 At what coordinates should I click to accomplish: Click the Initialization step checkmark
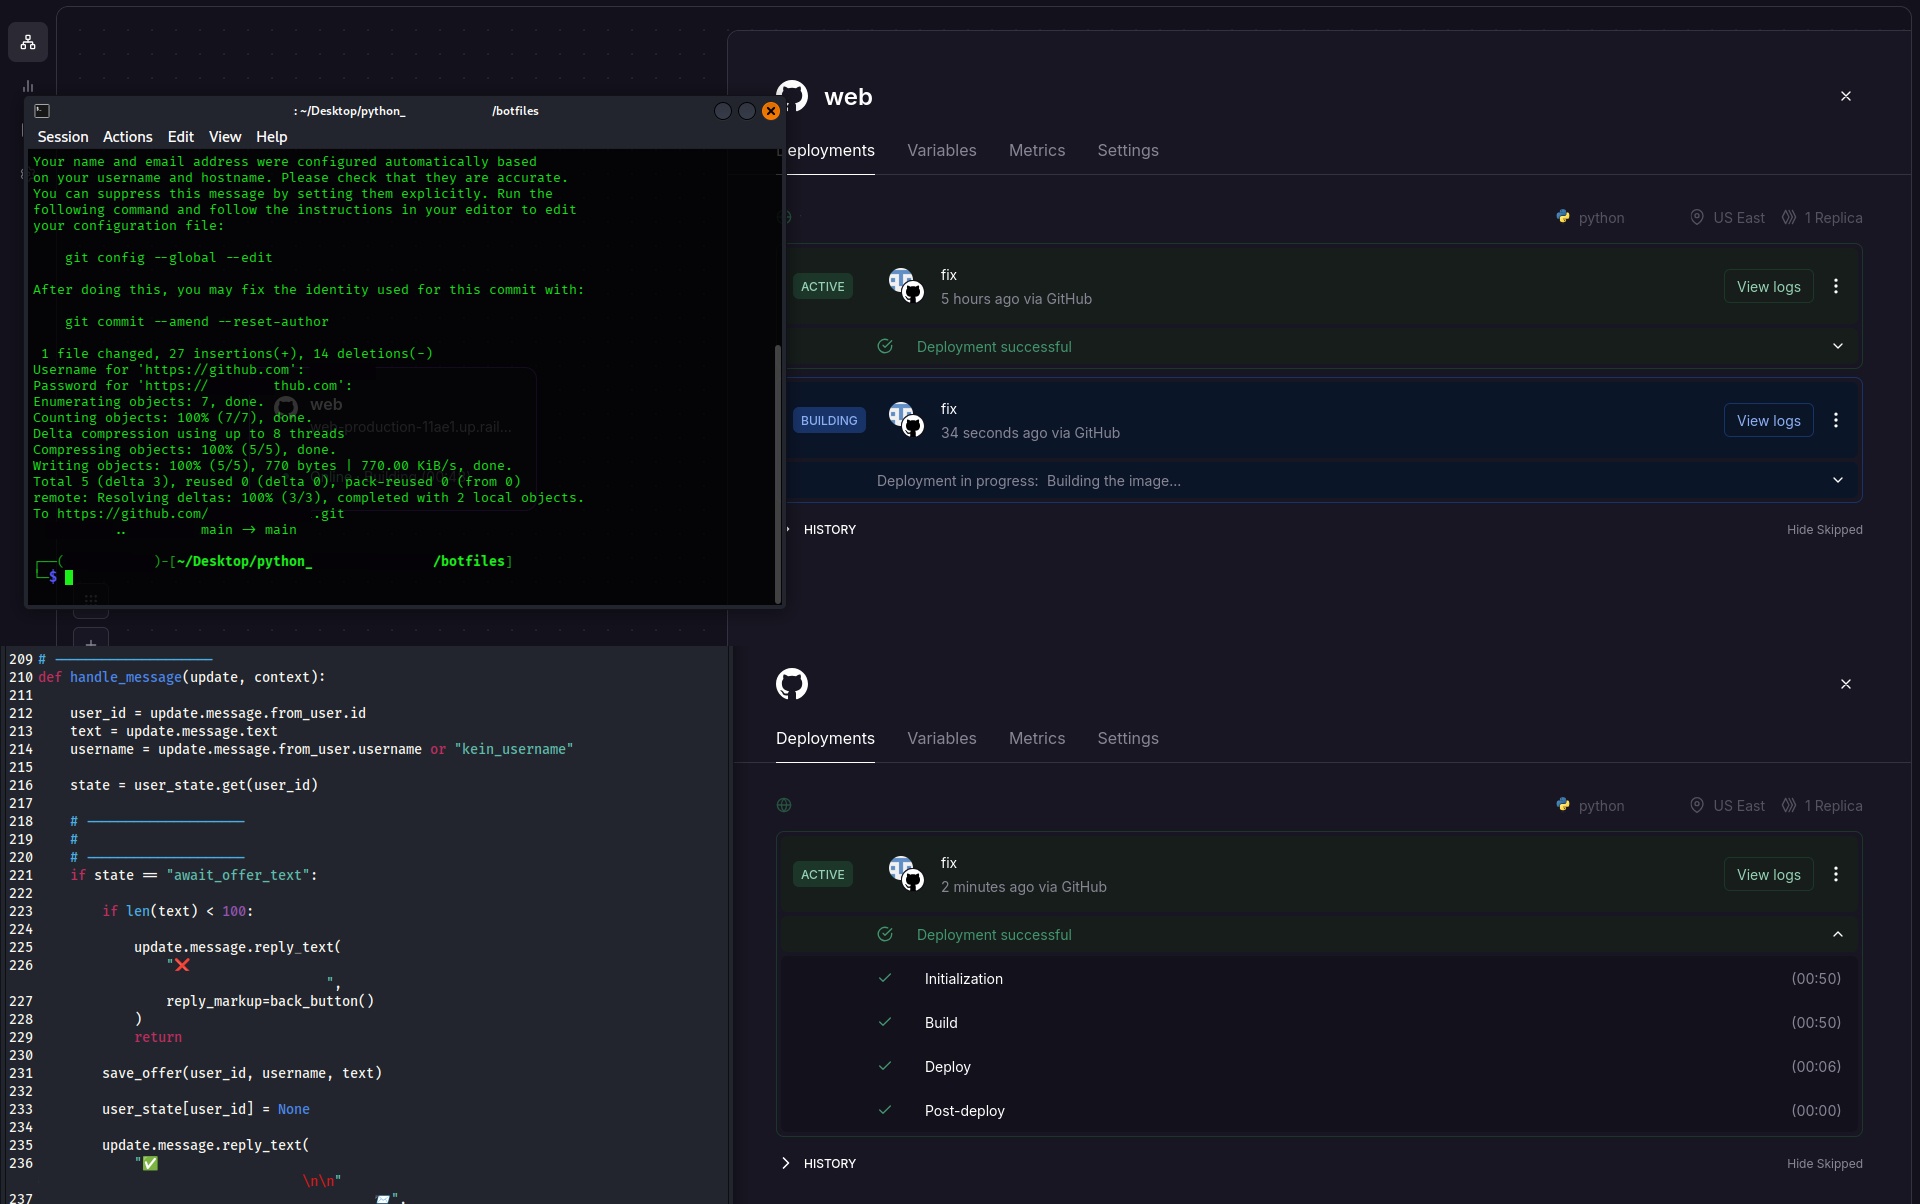tap(885, 978)
